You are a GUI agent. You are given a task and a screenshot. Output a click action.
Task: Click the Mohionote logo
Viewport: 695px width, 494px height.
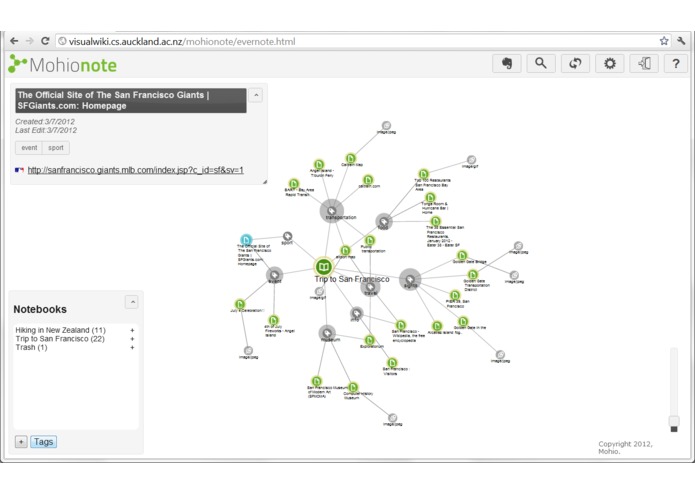62,65
